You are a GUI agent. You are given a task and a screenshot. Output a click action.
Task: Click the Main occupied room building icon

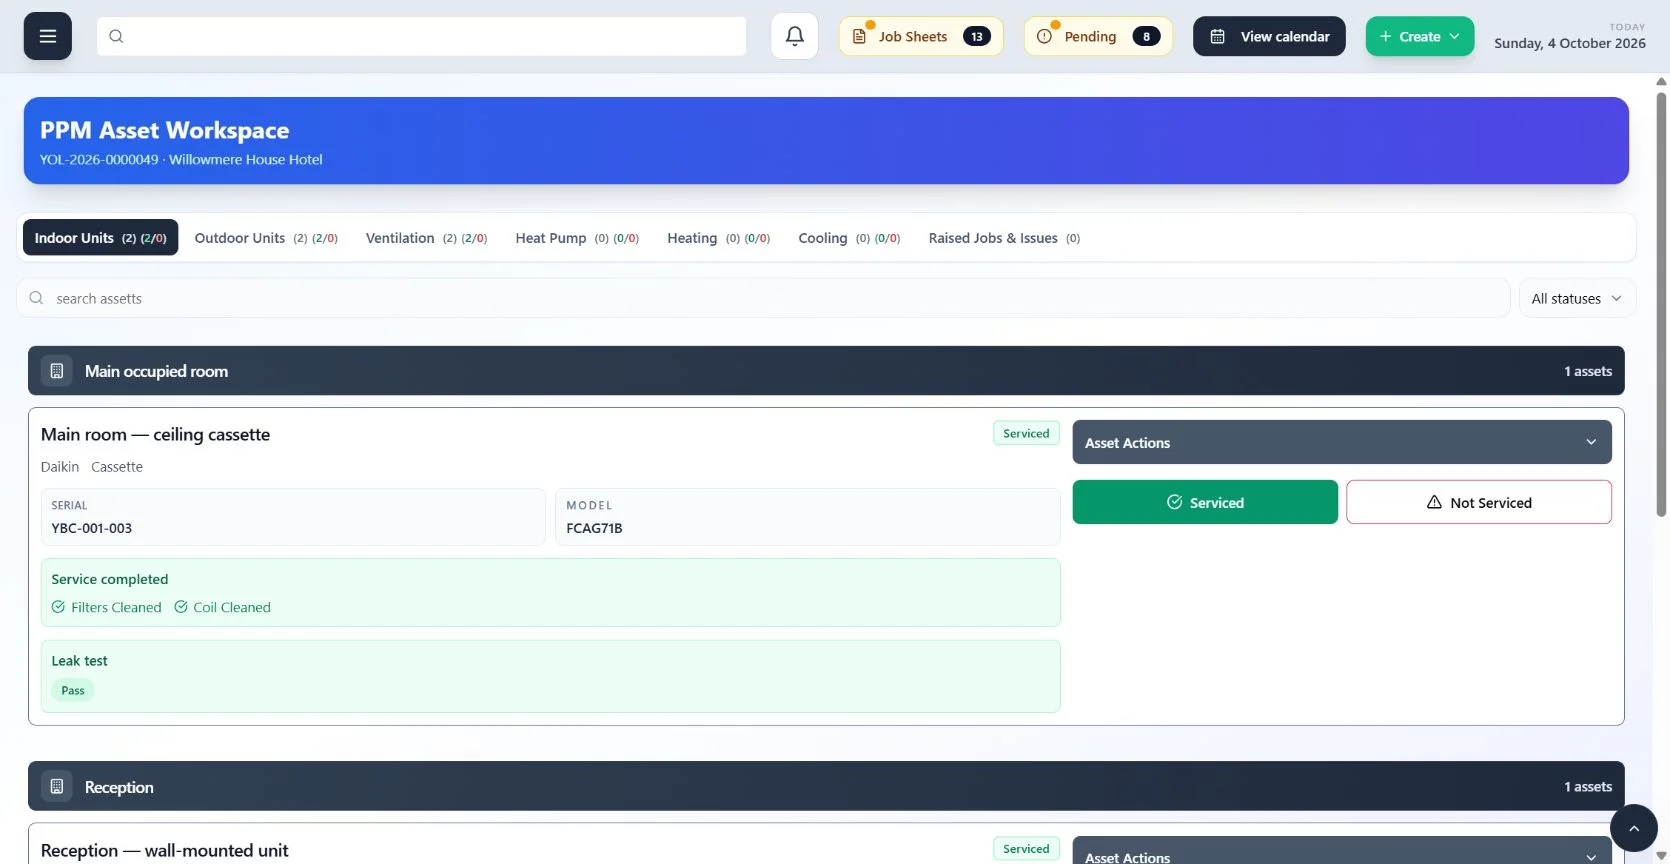click(57, 371)
